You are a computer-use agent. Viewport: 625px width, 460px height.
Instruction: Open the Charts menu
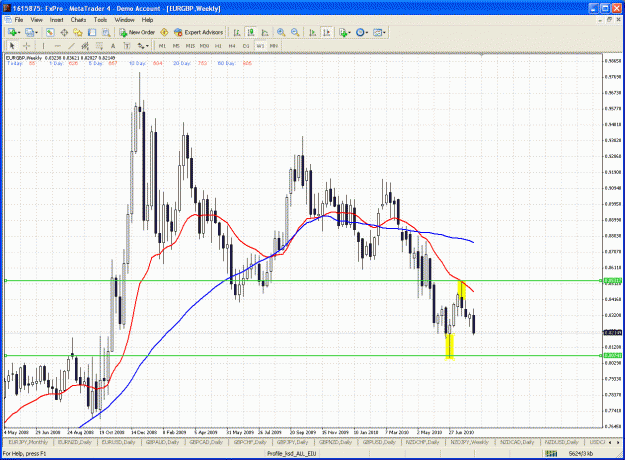click(78, 20)
